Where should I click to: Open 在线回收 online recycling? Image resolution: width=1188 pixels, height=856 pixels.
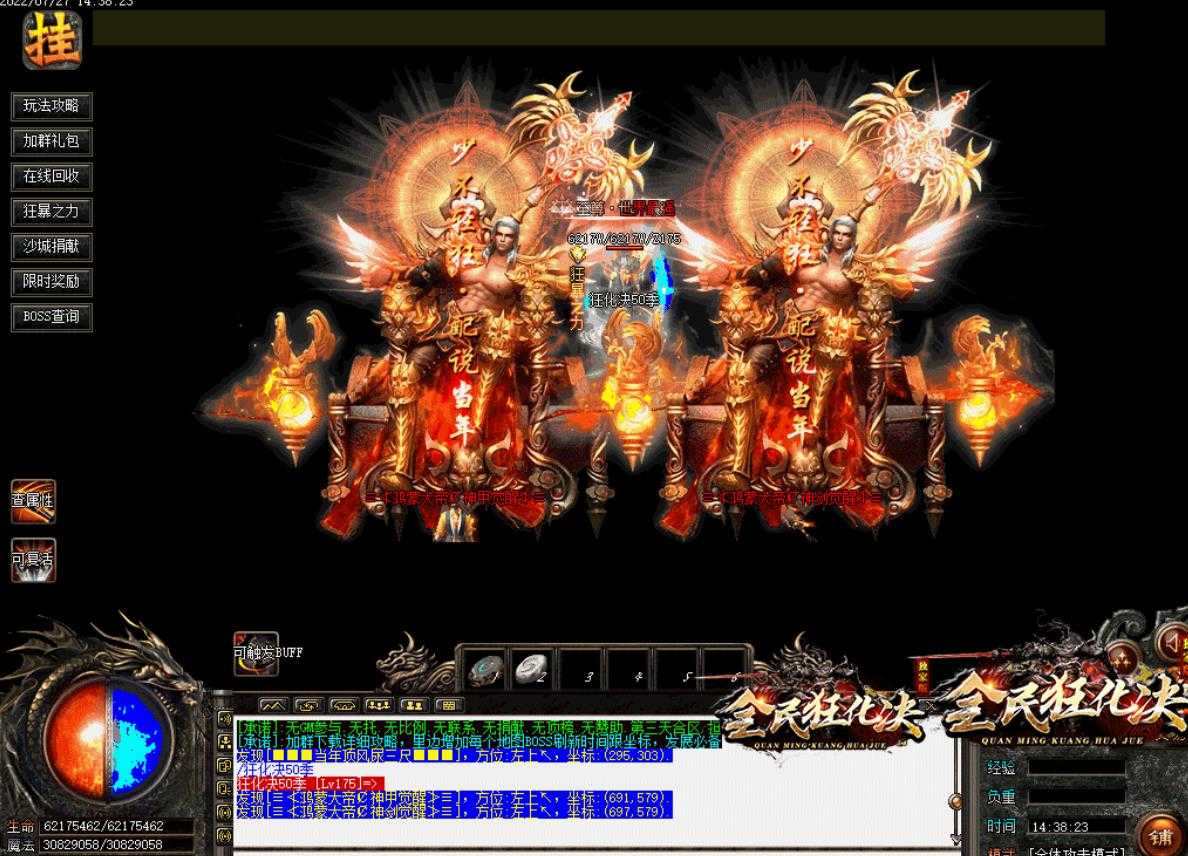tap(51, 176)
